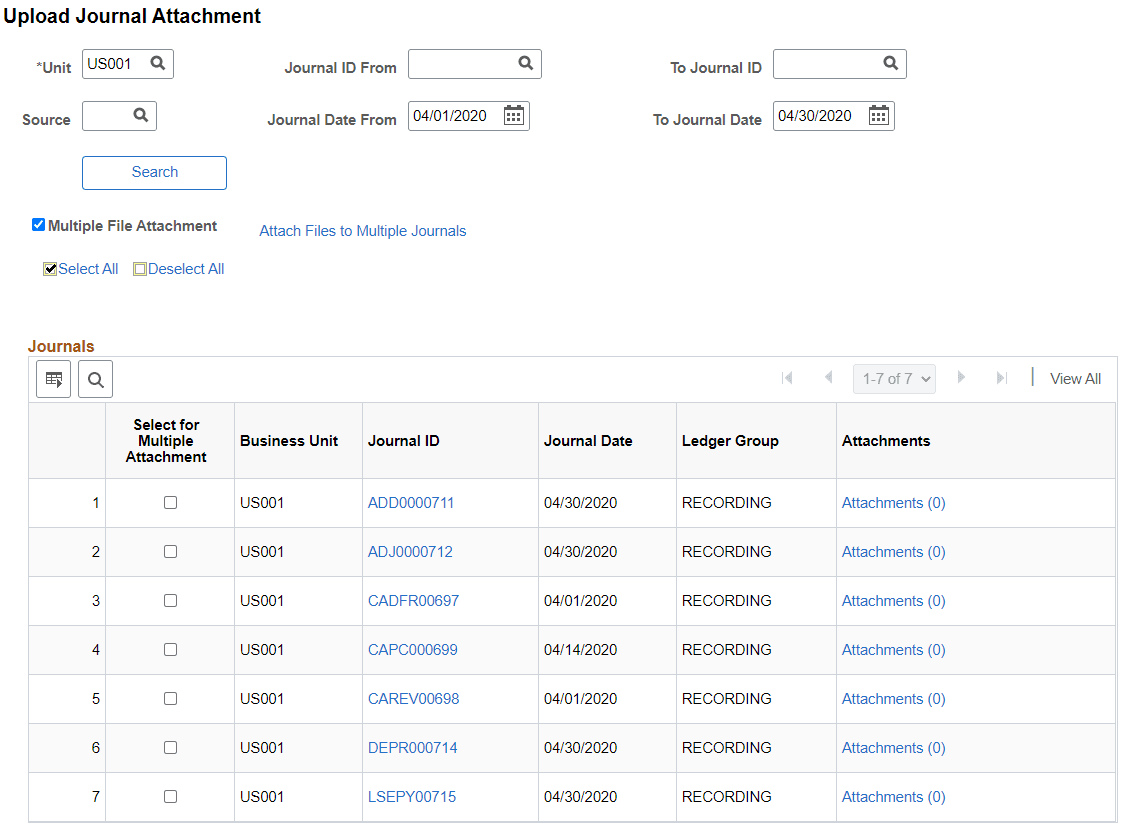Disable the Multiple File Attachment checkbox
This screenshot has height=836, width=1144.
[38, 225]
